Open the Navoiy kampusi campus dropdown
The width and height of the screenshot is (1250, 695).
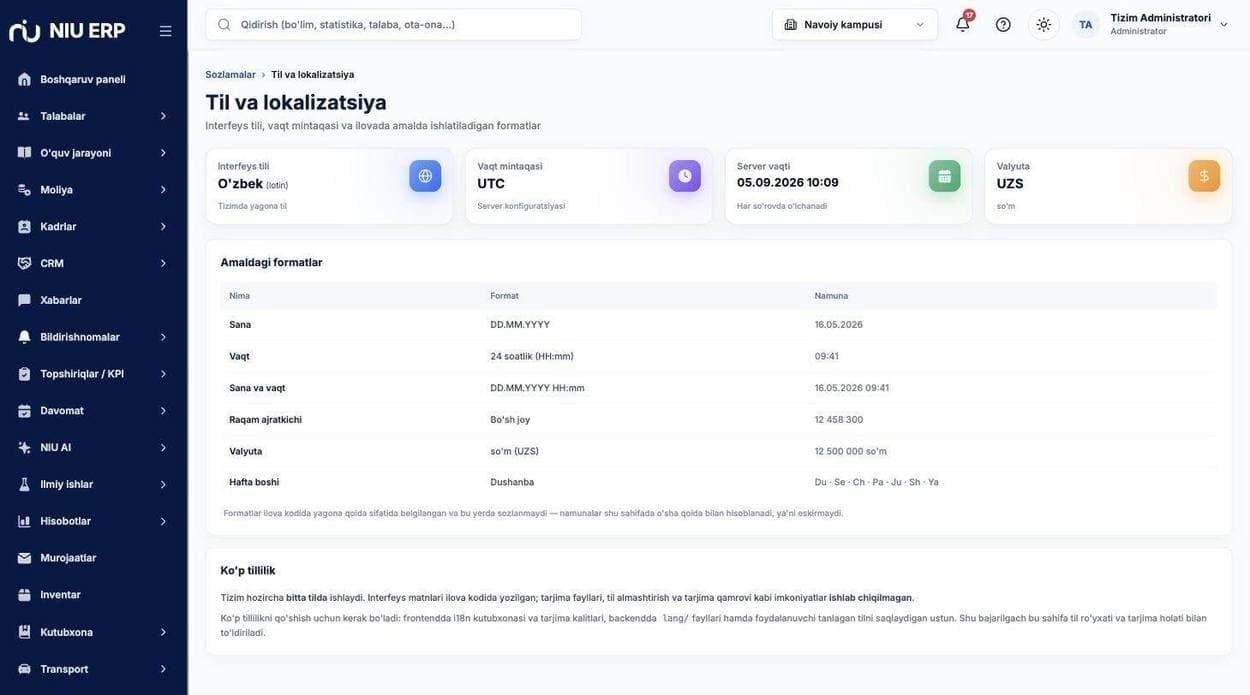(855, 24)
